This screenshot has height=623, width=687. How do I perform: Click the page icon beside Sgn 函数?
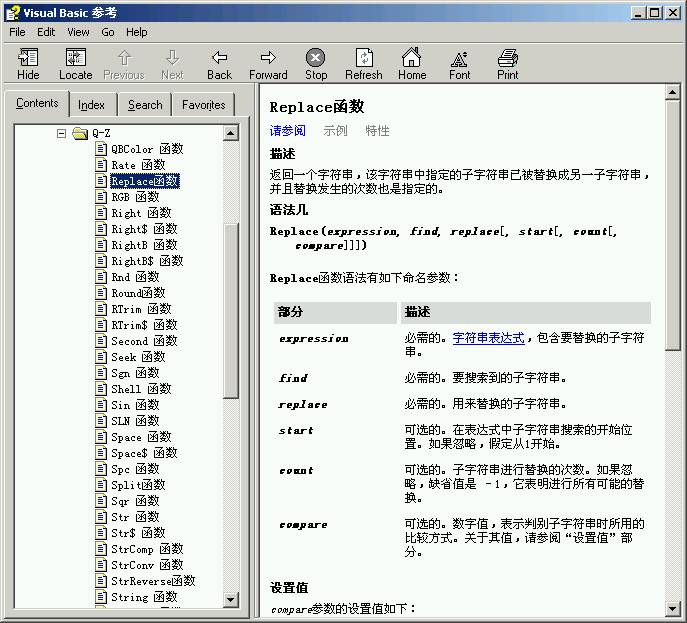click(x=101, y=373)
